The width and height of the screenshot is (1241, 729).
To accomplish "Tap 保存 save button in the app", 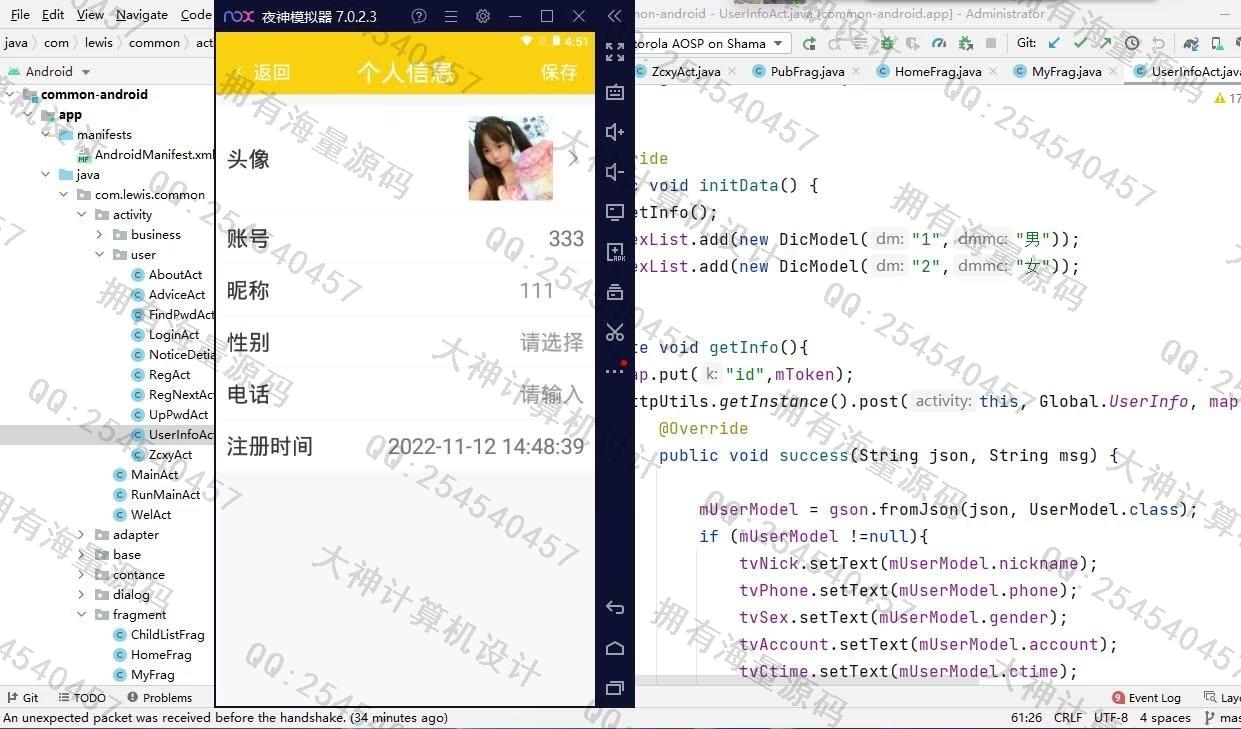I will [559, 72].
